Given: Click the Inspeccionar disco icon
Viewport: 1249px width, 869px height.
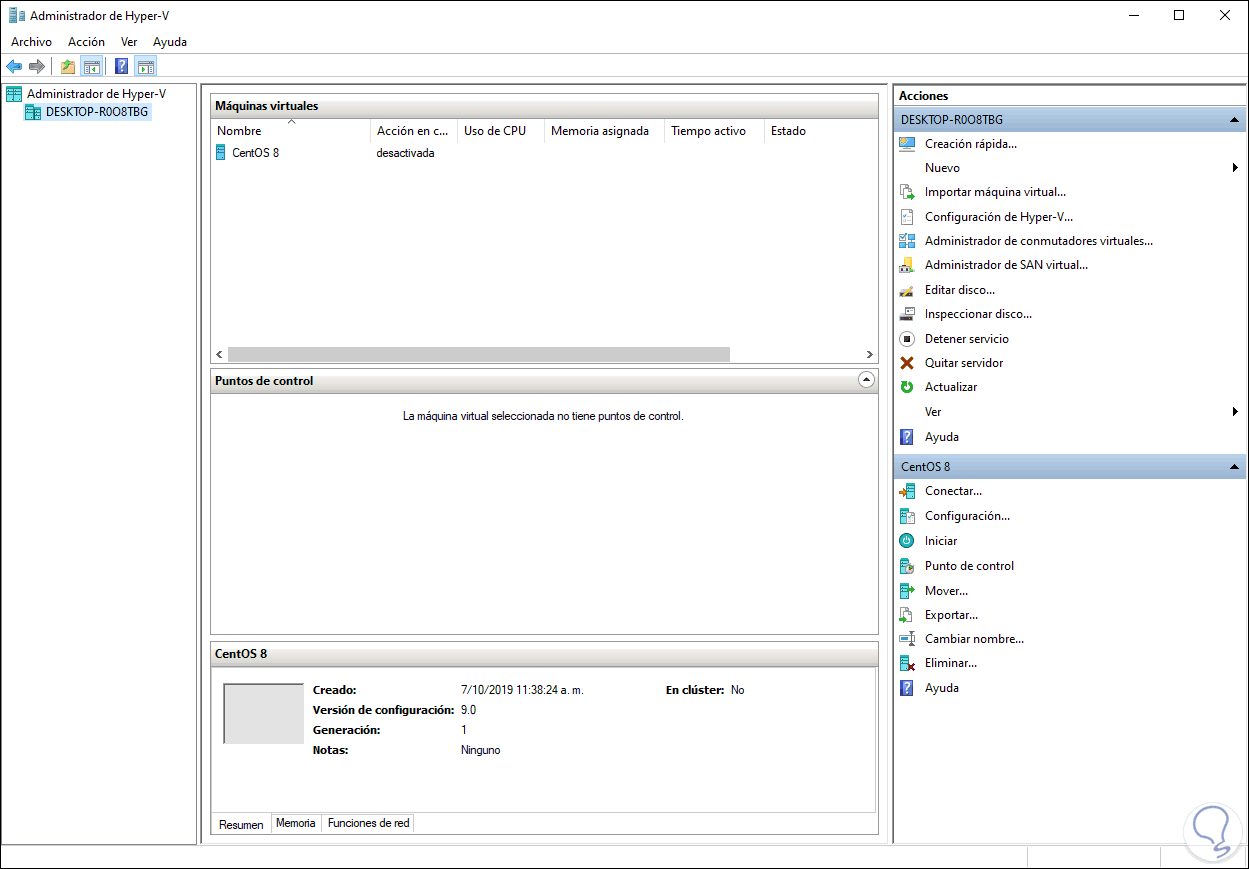Looking at the screenshot, I should pyautogui.click(x=907, y=314).
